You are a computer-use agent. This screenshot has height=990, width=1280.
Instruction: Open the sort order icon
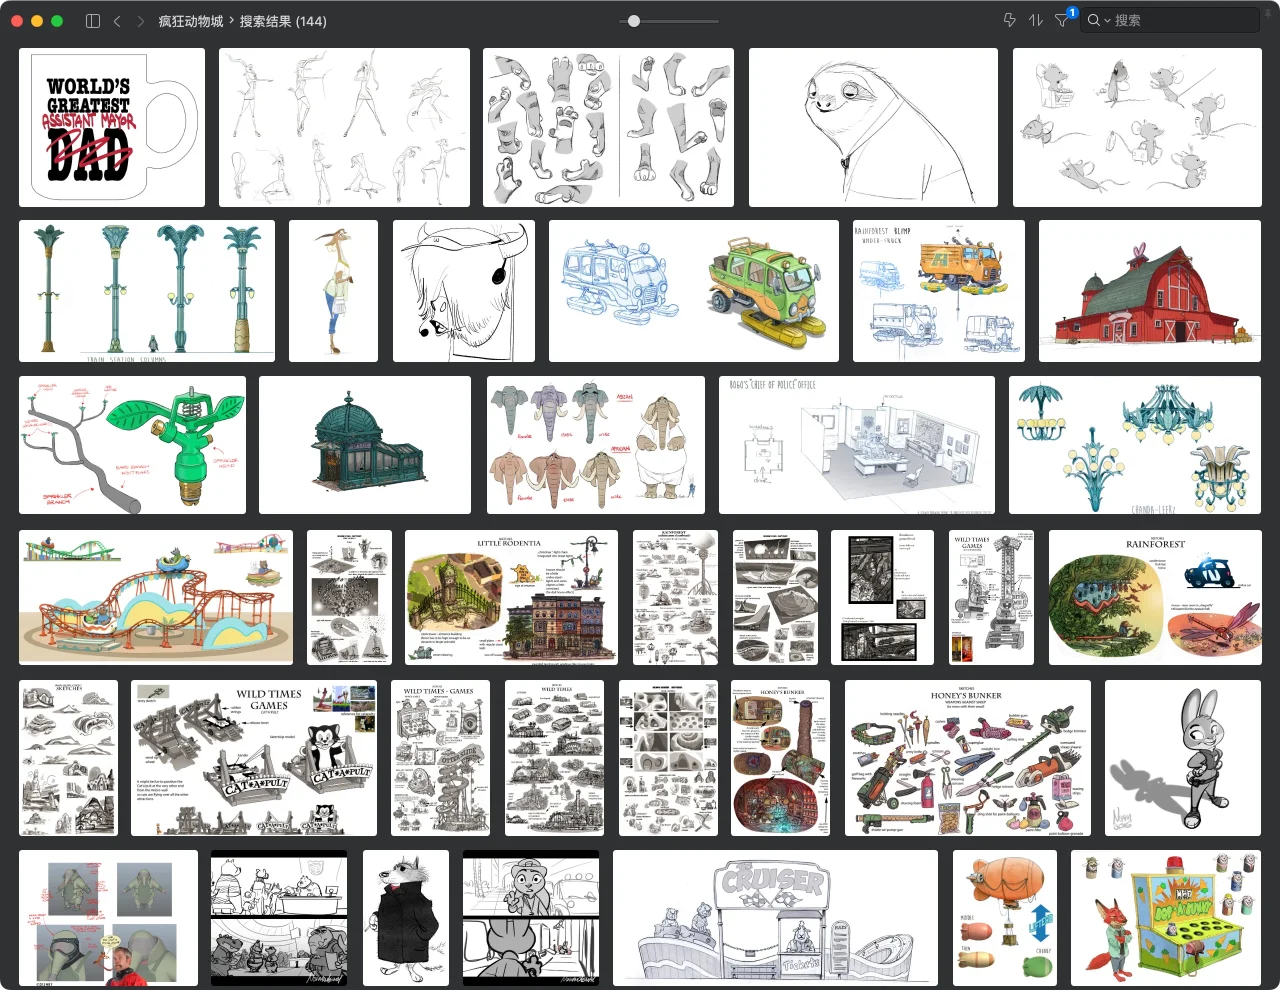(x=1036, y=20)
